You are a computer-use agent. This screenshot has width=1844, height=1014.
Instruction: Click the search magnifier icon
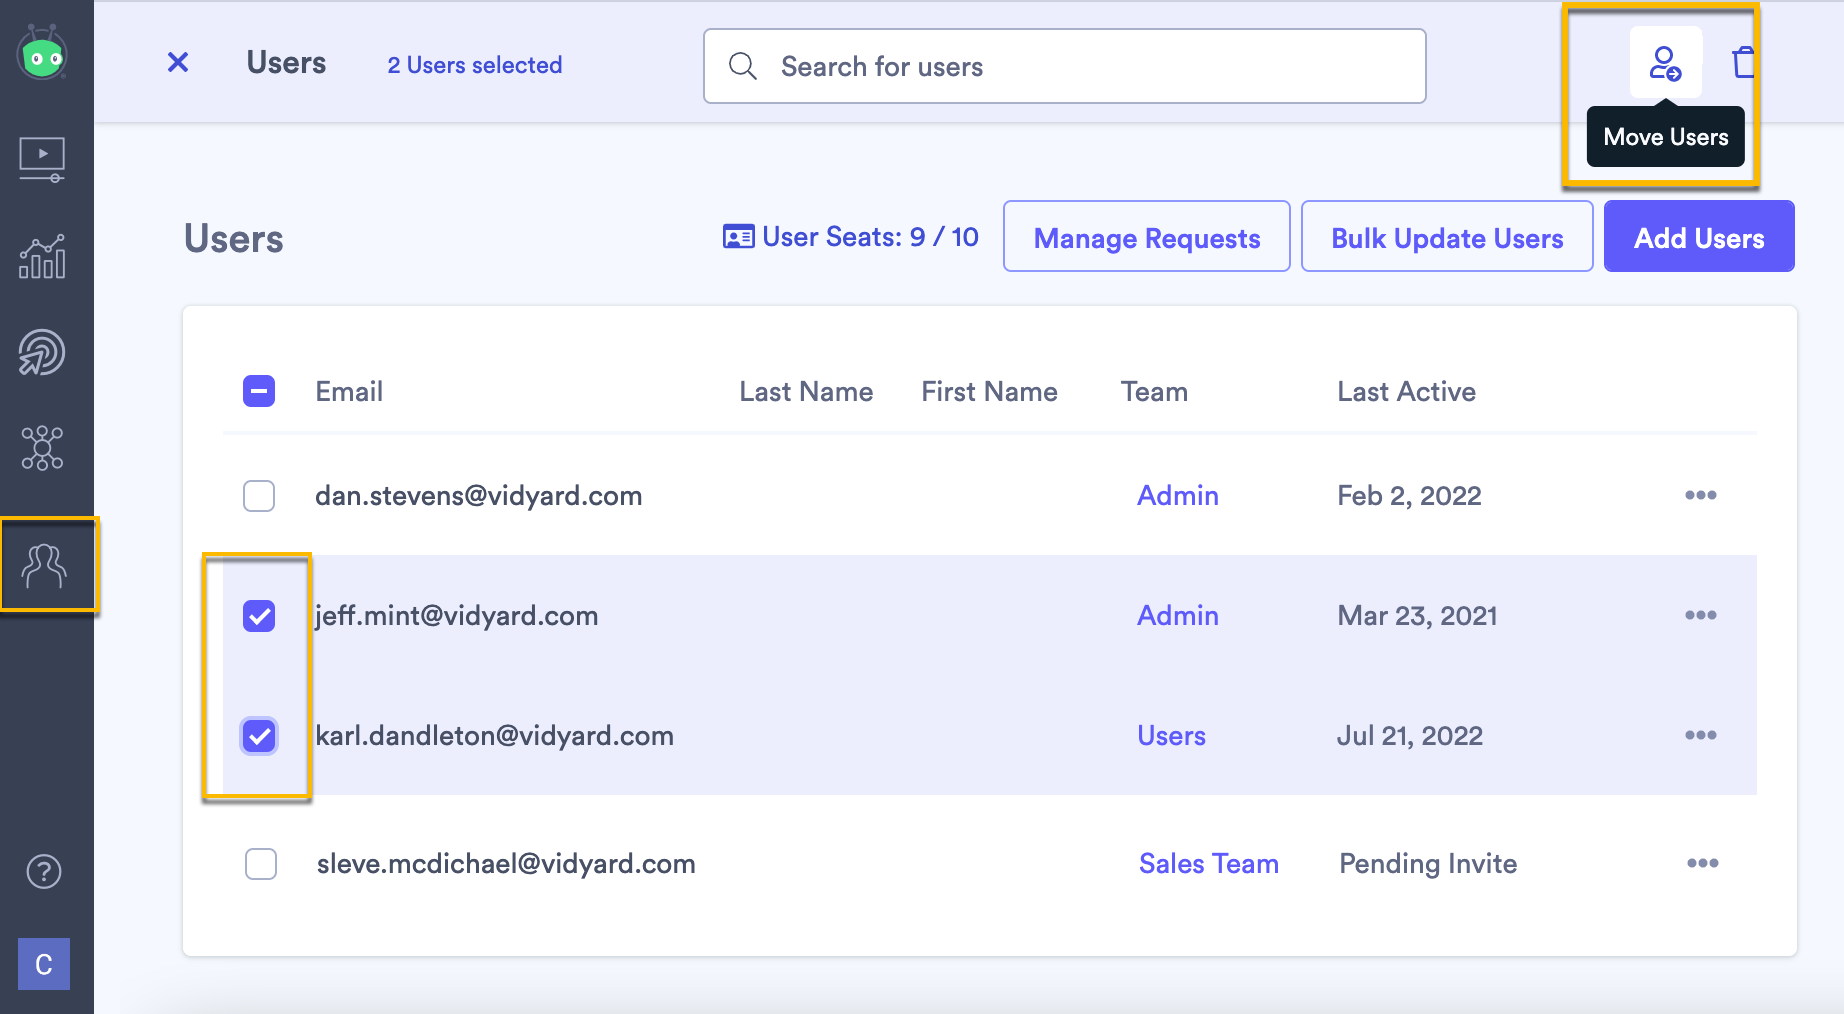point(743,66)
